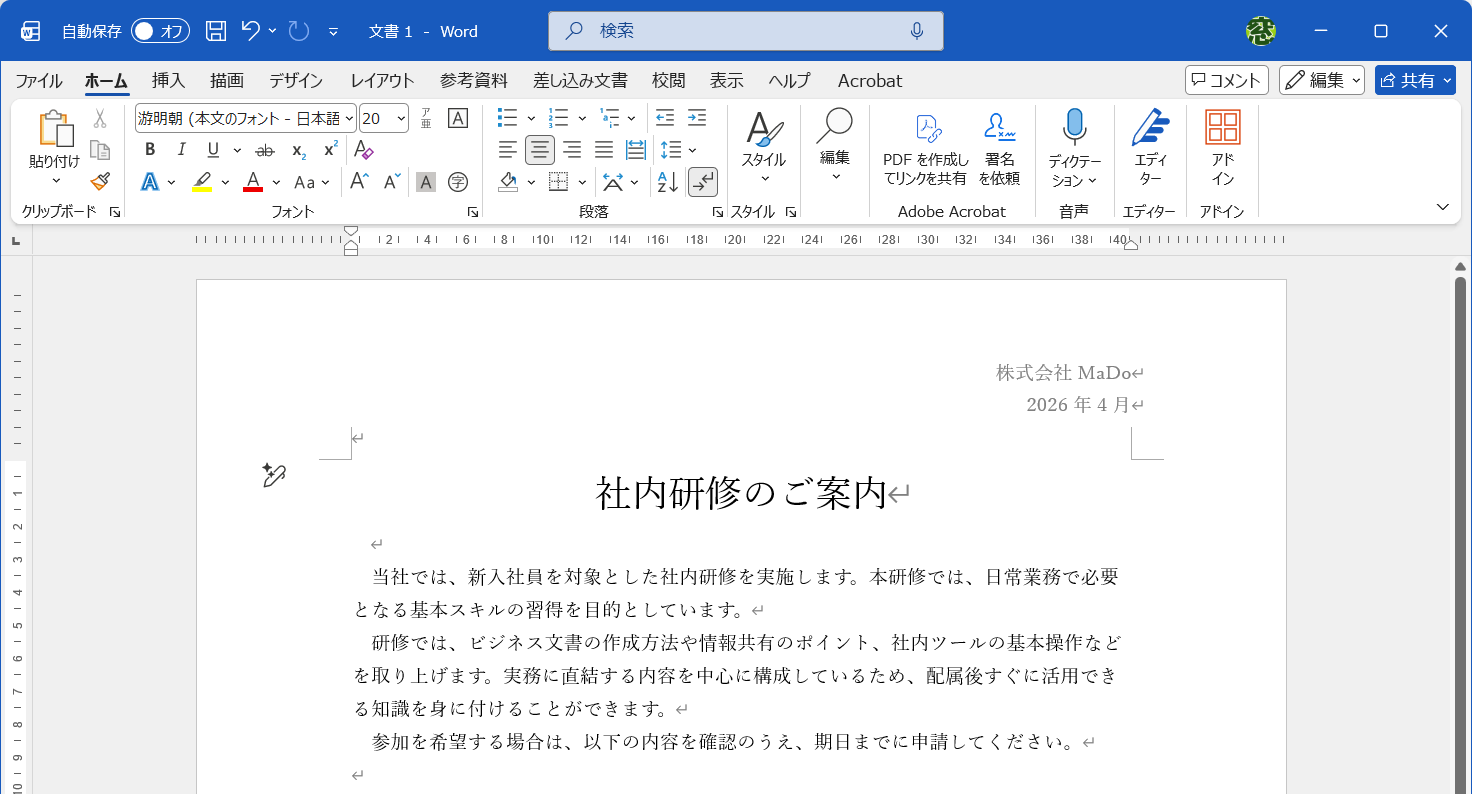Toggle bold formatting
This screenshot has width=1472, height=794.
pos(149,149)
